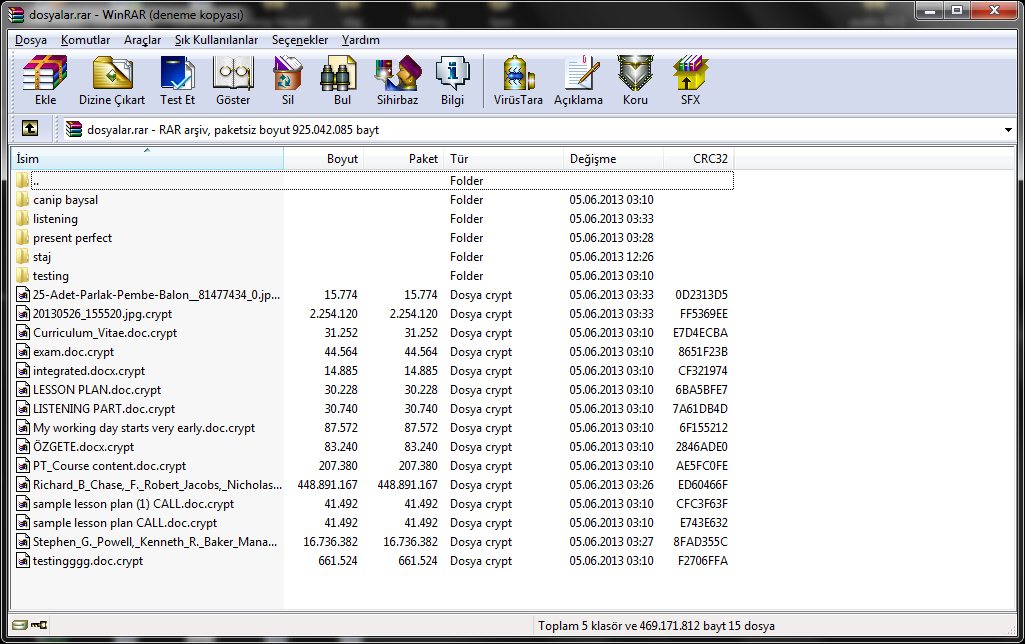Click the VirüsTara scan icon
Screen dimensions: 1025x644
(x=517, y=80)
